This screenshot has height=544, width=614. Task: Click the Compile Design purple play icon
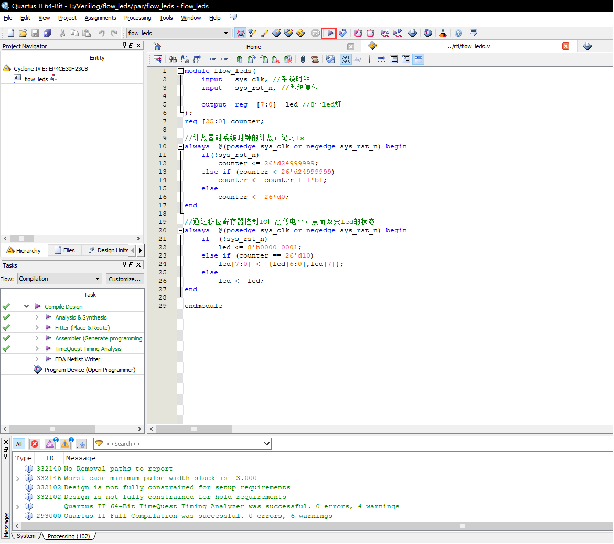click(x=38, y=307)
